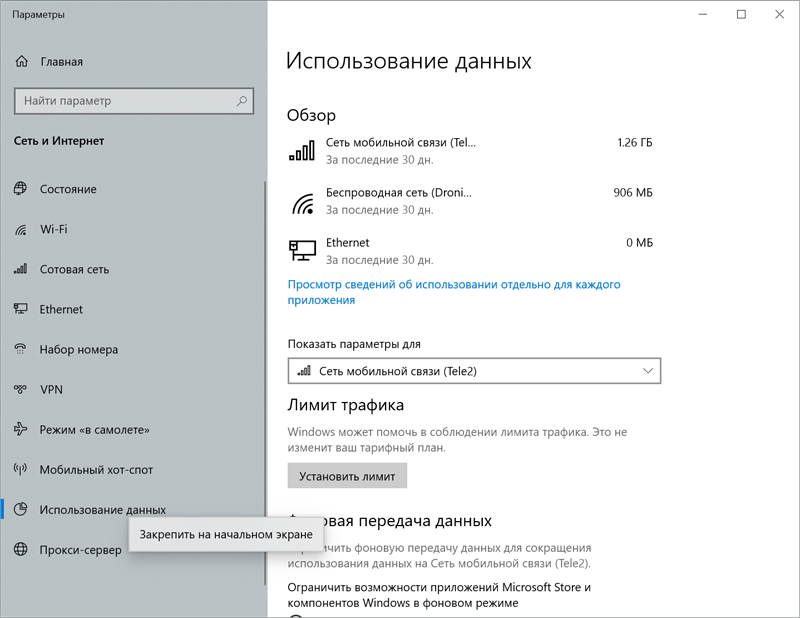800x618 pixels.
Task: Open the network selection dropdown showing Tele2
Action: coord(473,370)
